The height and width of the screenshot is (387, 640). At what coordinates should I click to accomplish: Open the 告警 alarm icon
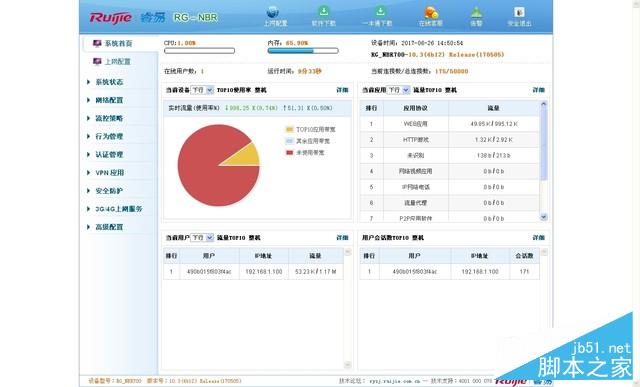click(476, 12)
